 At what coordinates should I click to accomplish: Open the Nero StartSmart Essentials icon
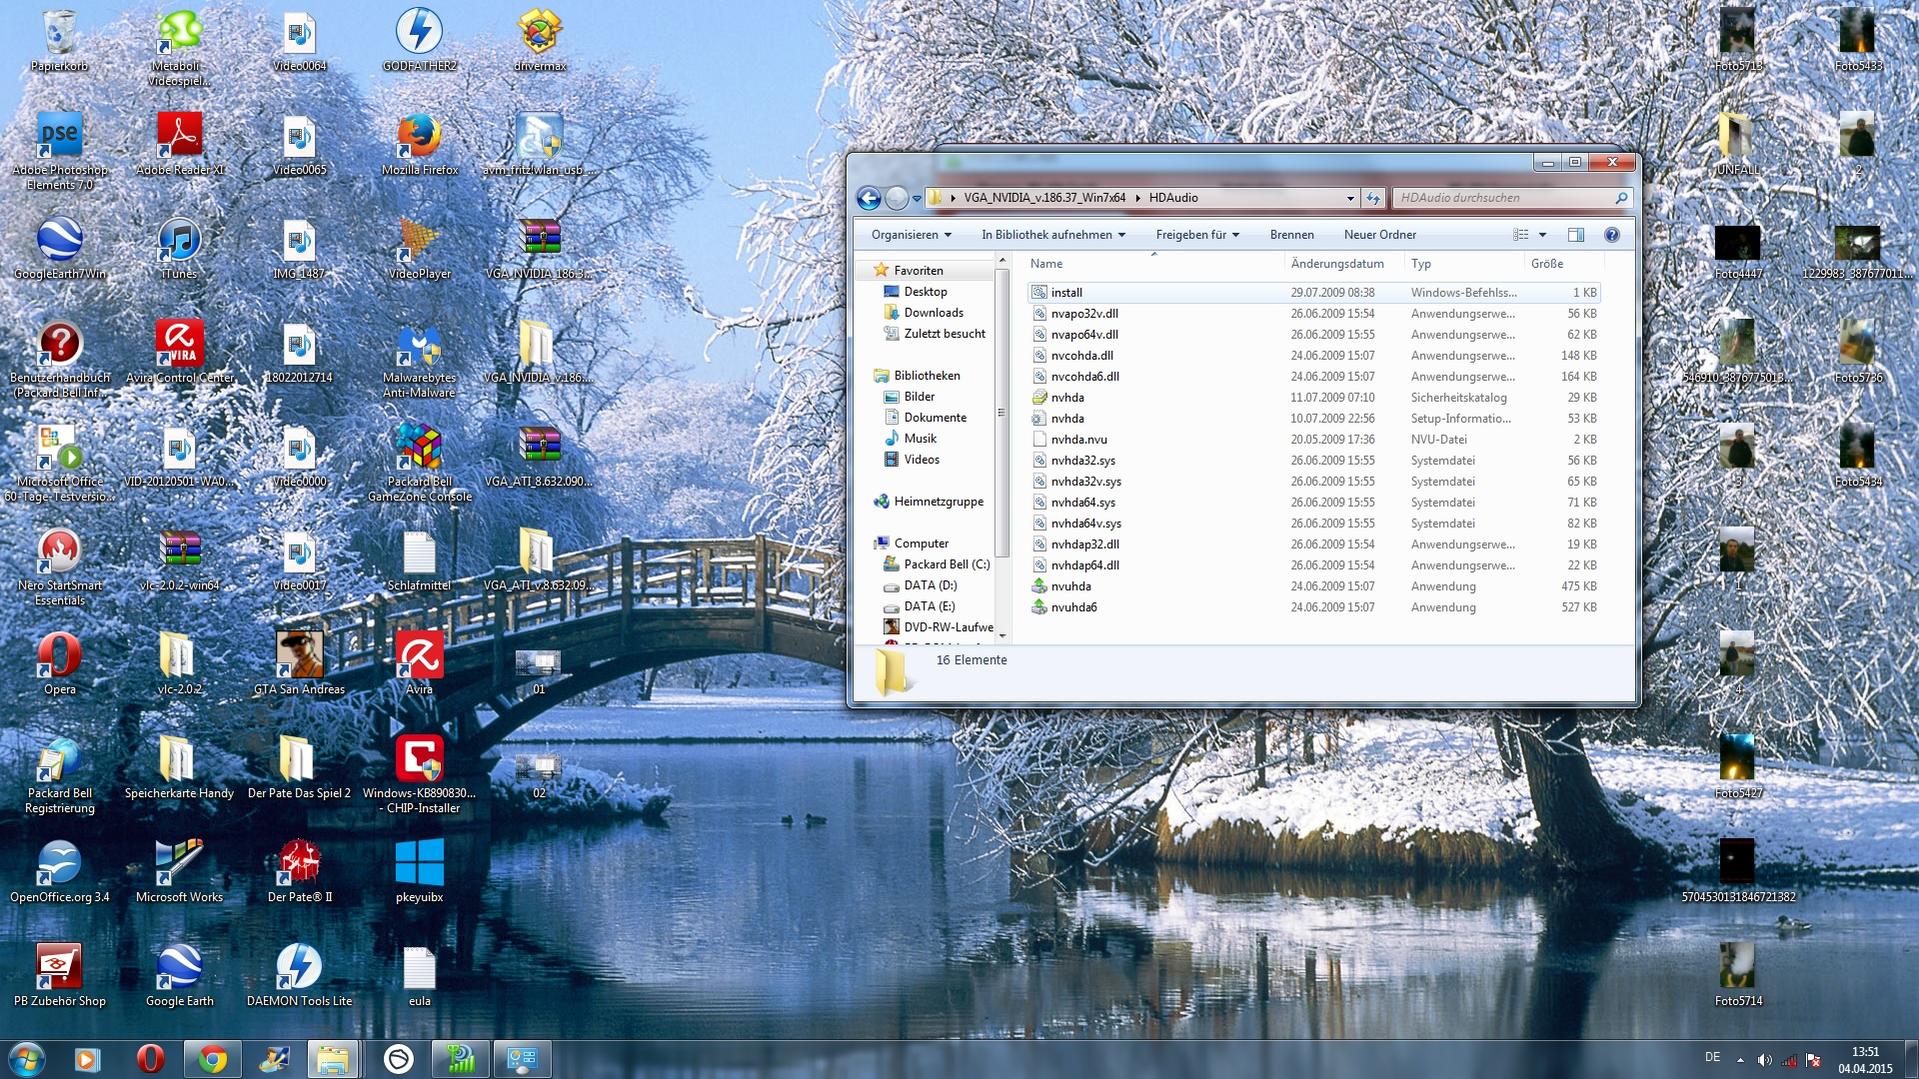(x=59, y=567)
